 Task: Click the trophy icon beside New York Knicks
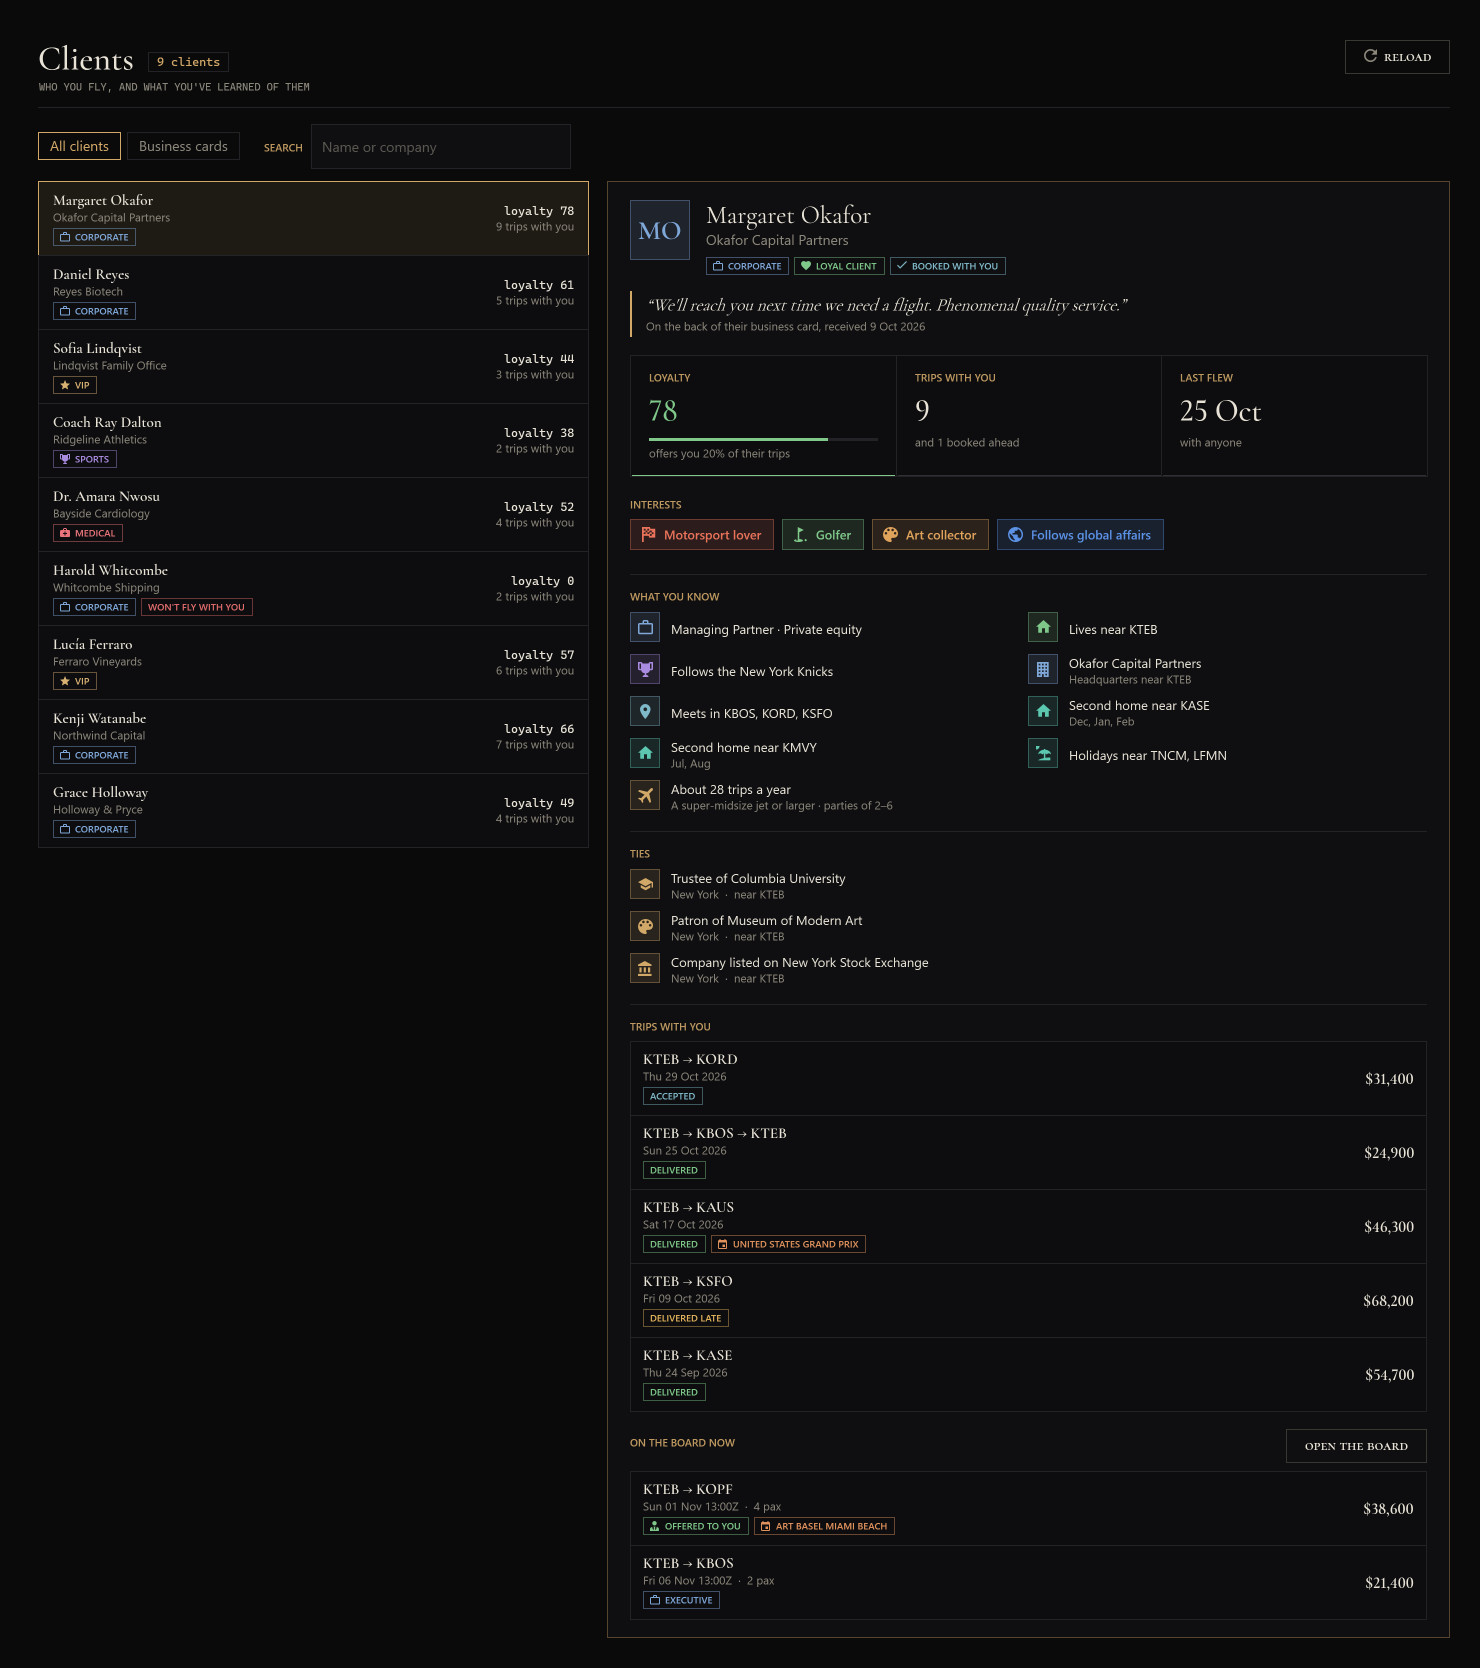(x=645, y=670)
